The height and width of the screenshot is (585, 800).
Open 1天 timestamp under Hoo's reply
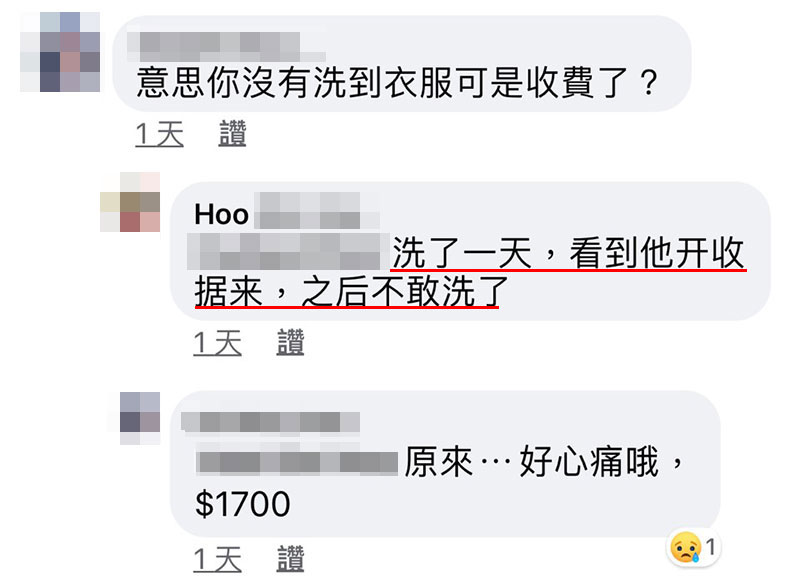(217, 342)
